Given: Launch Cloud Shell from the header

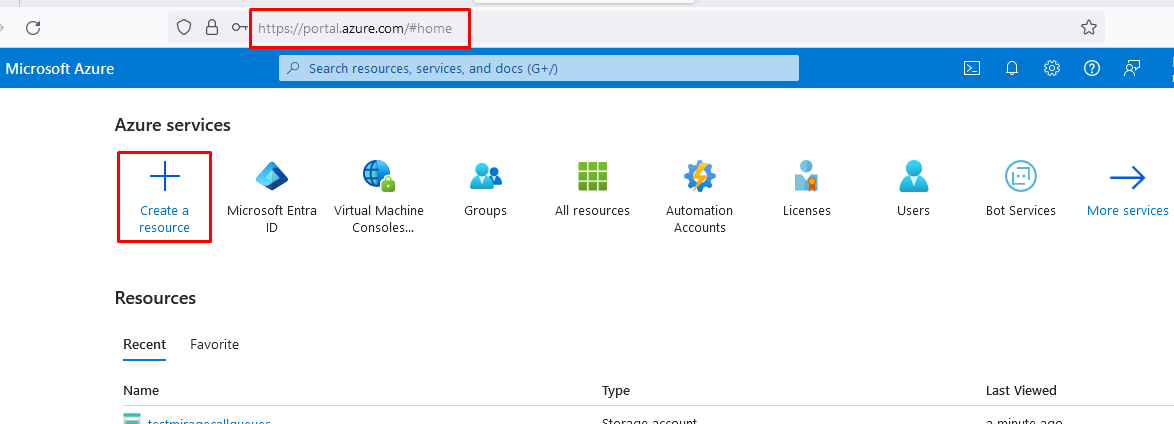Looking at the screenshot, I should point(972,68).
